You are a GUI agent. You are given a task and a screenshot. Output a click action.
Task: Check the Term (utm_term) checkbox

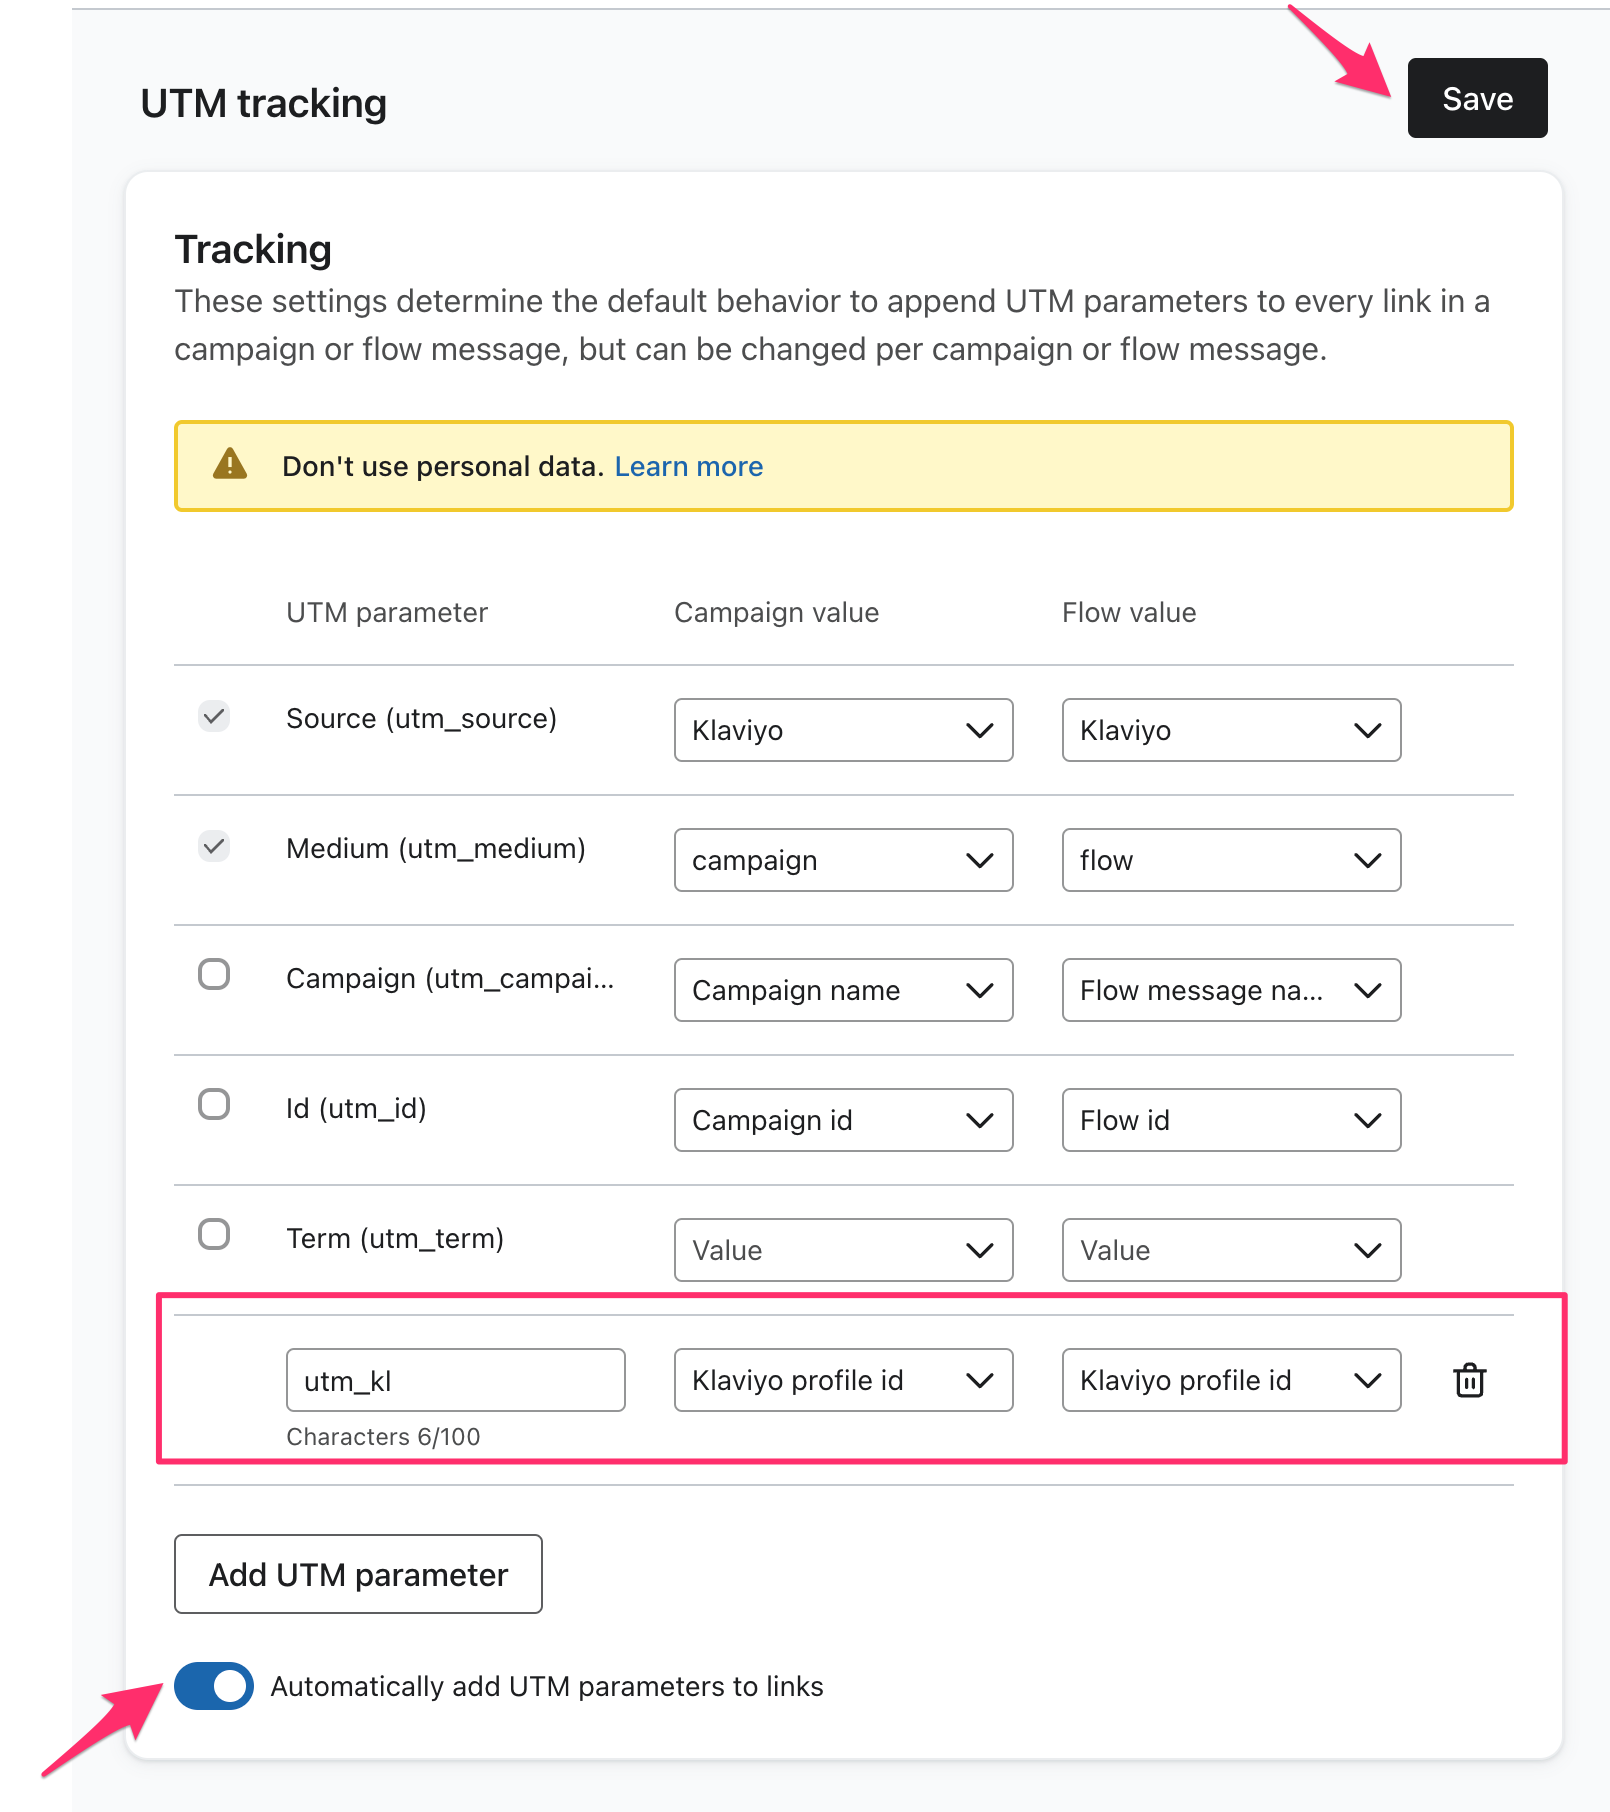coord(213,1234)
